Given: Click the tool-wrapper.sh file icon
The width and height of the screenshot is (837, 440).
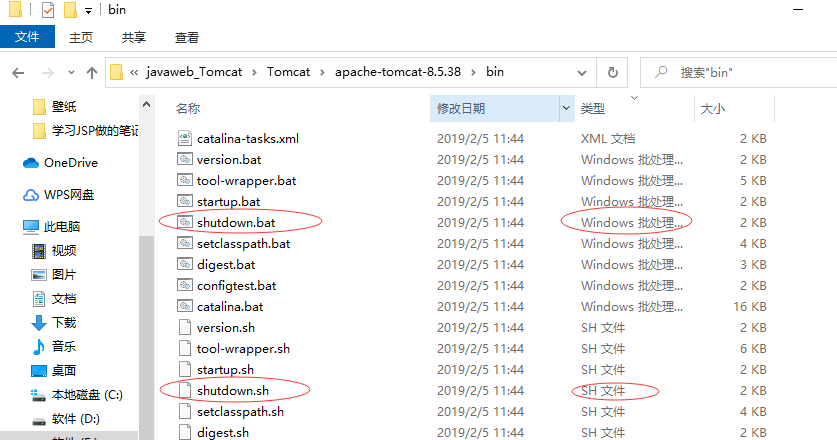Looking at the screenshot, I should coord(185,348).
